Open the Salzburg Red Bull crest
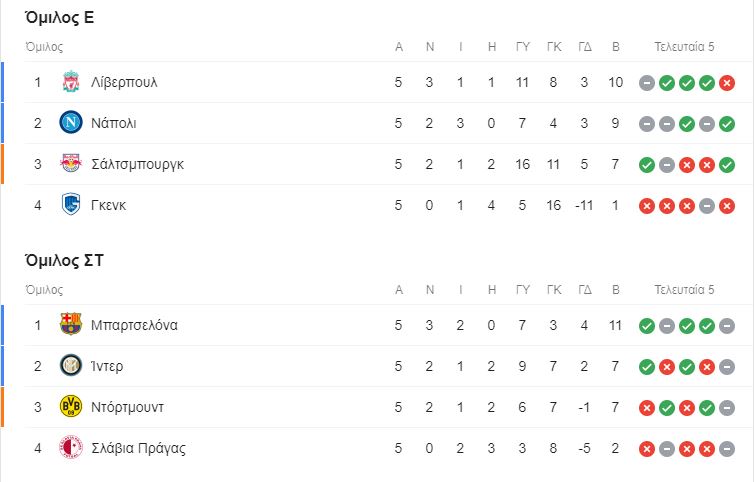 point(71,164)
